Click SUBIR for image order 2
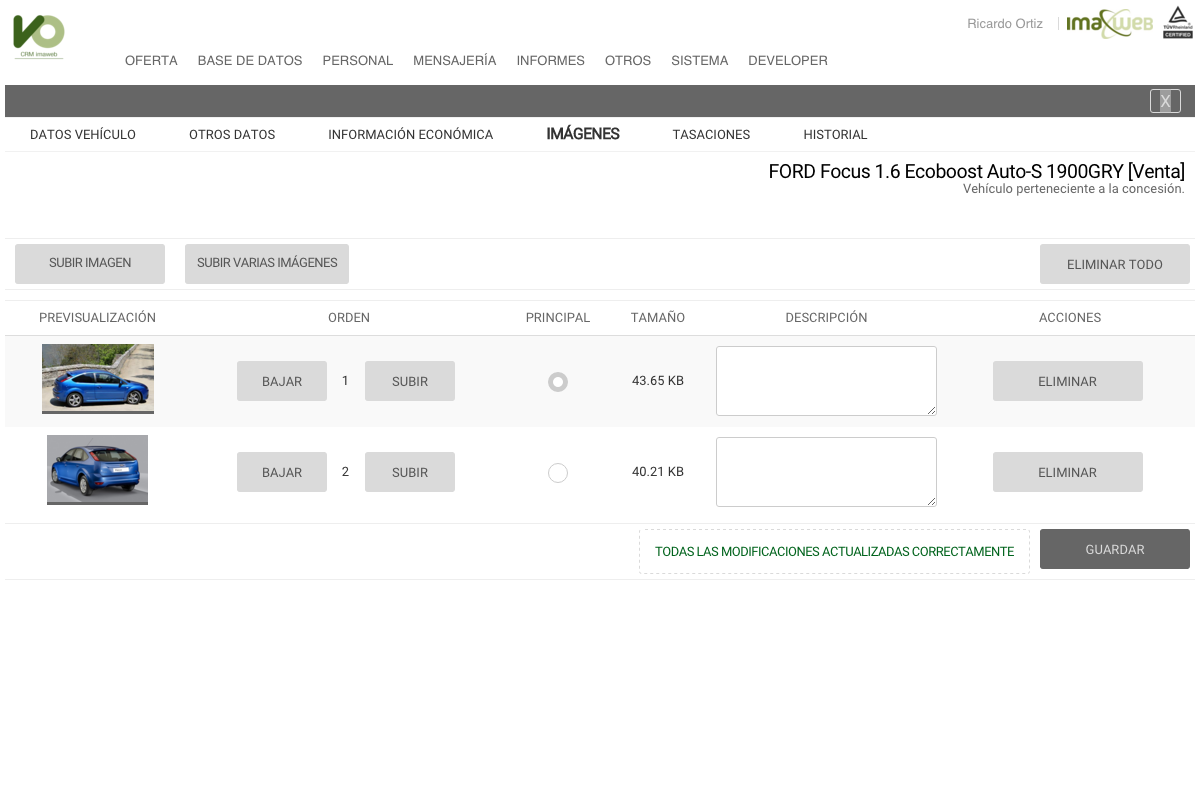The width and height of the screenshot is (1200, 786). click(410, 472)
